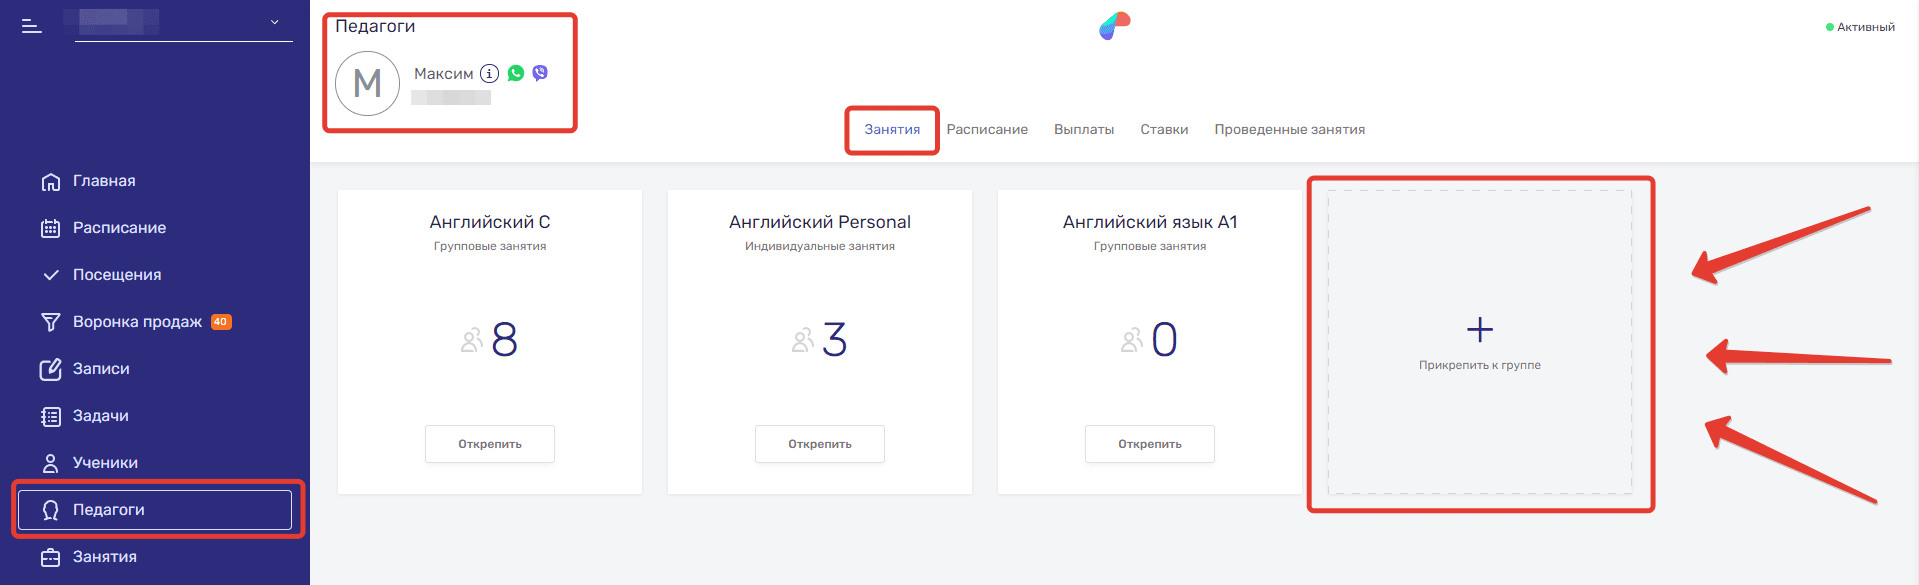Open Записи in the sidebar
The width and height of the screenshot is (1919, 585).
coord(101,369)
